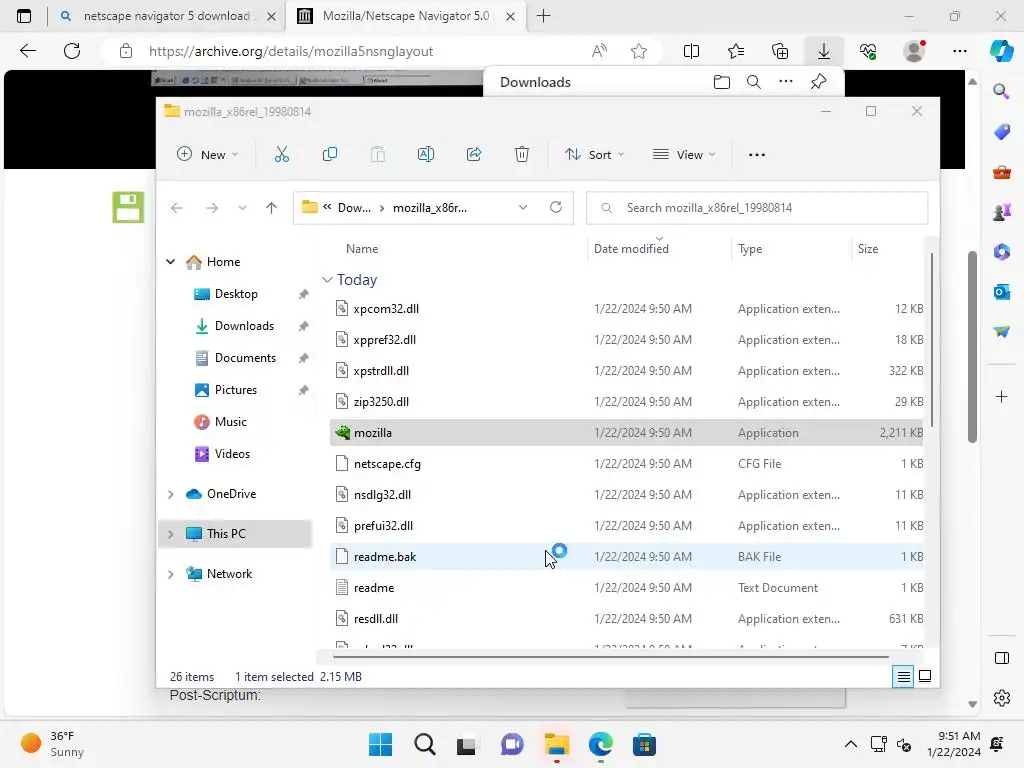This screenshot has height=768, width=1024.
Task: Click the Delete trash icon in Explorer toolbar
Action: pos(522,155)
